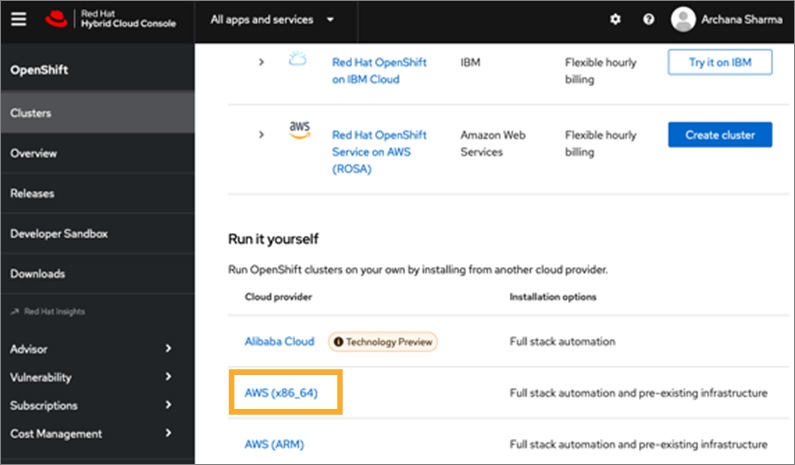Open All apps and services dropdown

pos(272,20)
